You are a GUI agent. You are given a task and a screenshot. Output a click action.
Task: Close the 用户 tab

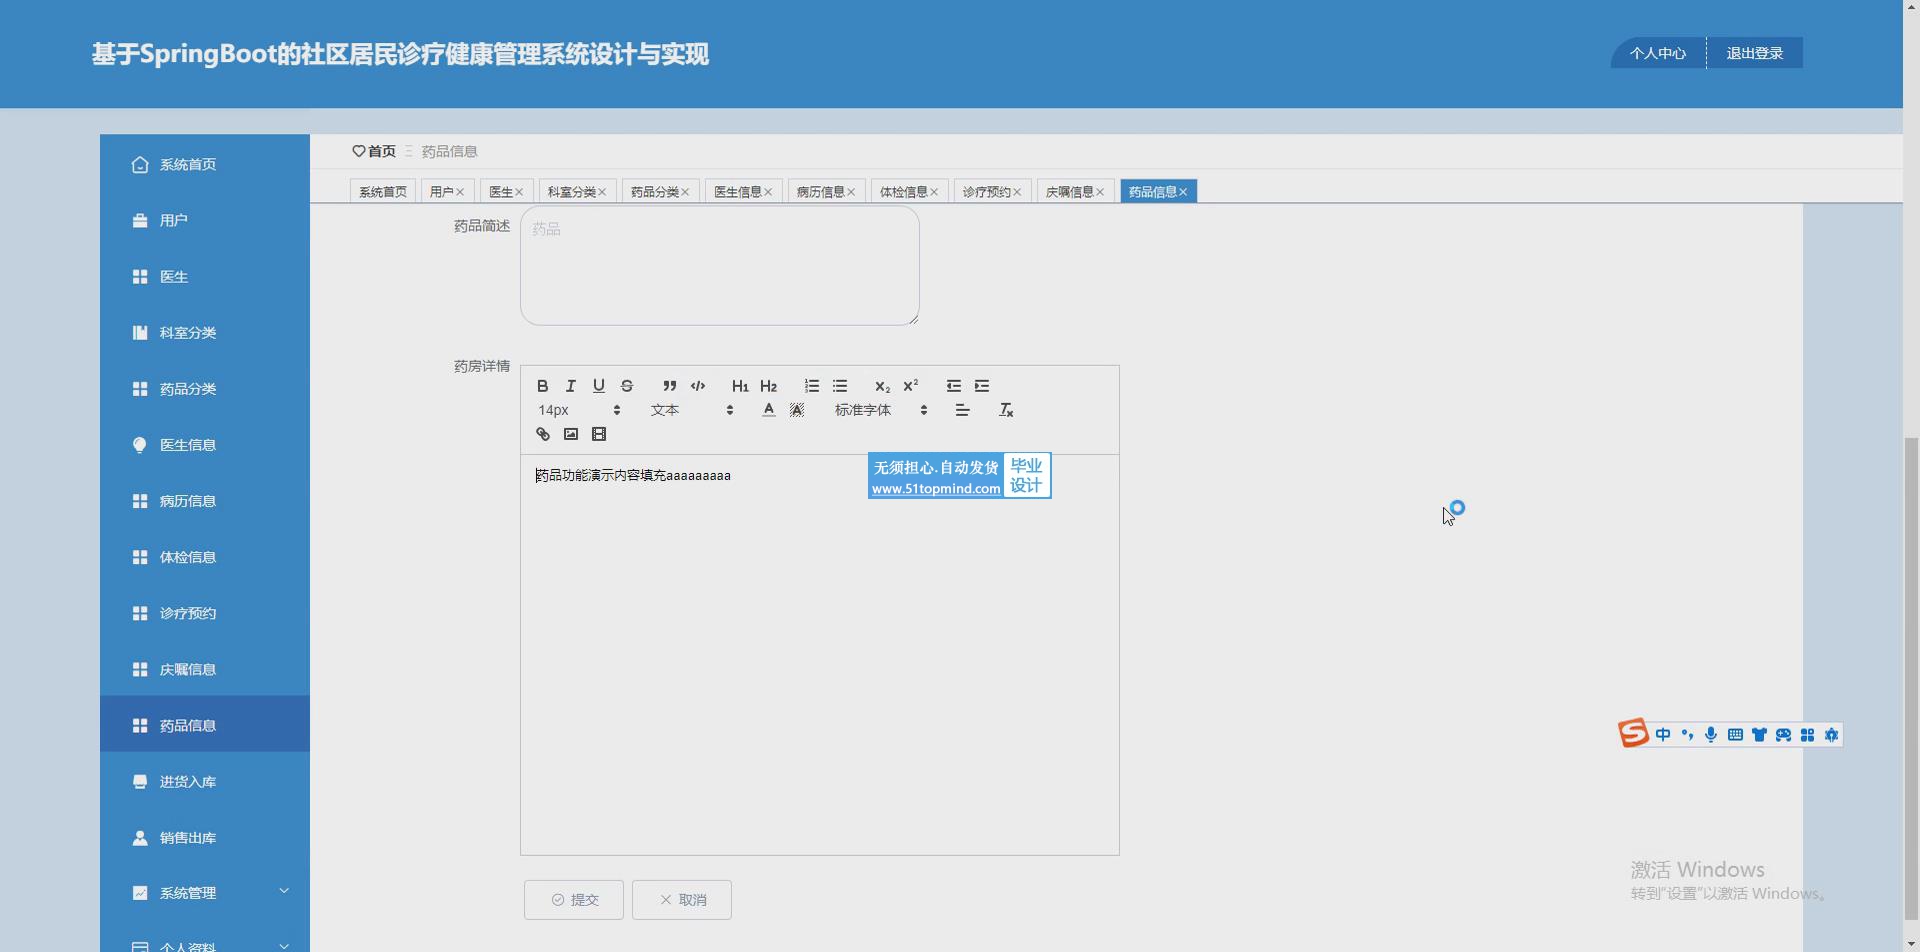coord(460,192)
